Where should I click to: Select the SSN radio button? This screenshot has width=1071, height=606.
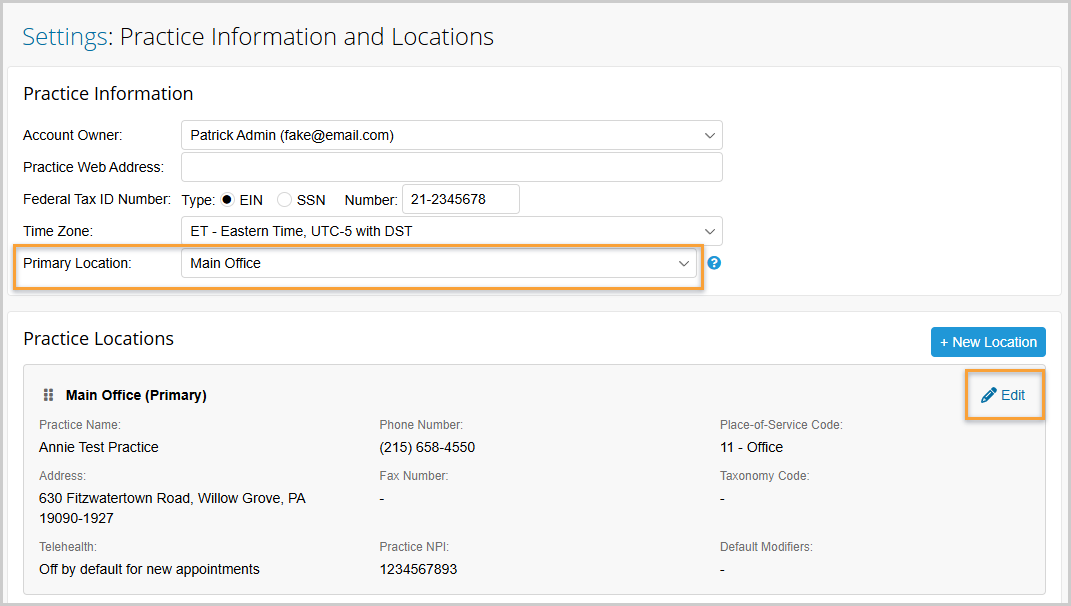coord(284,199)
